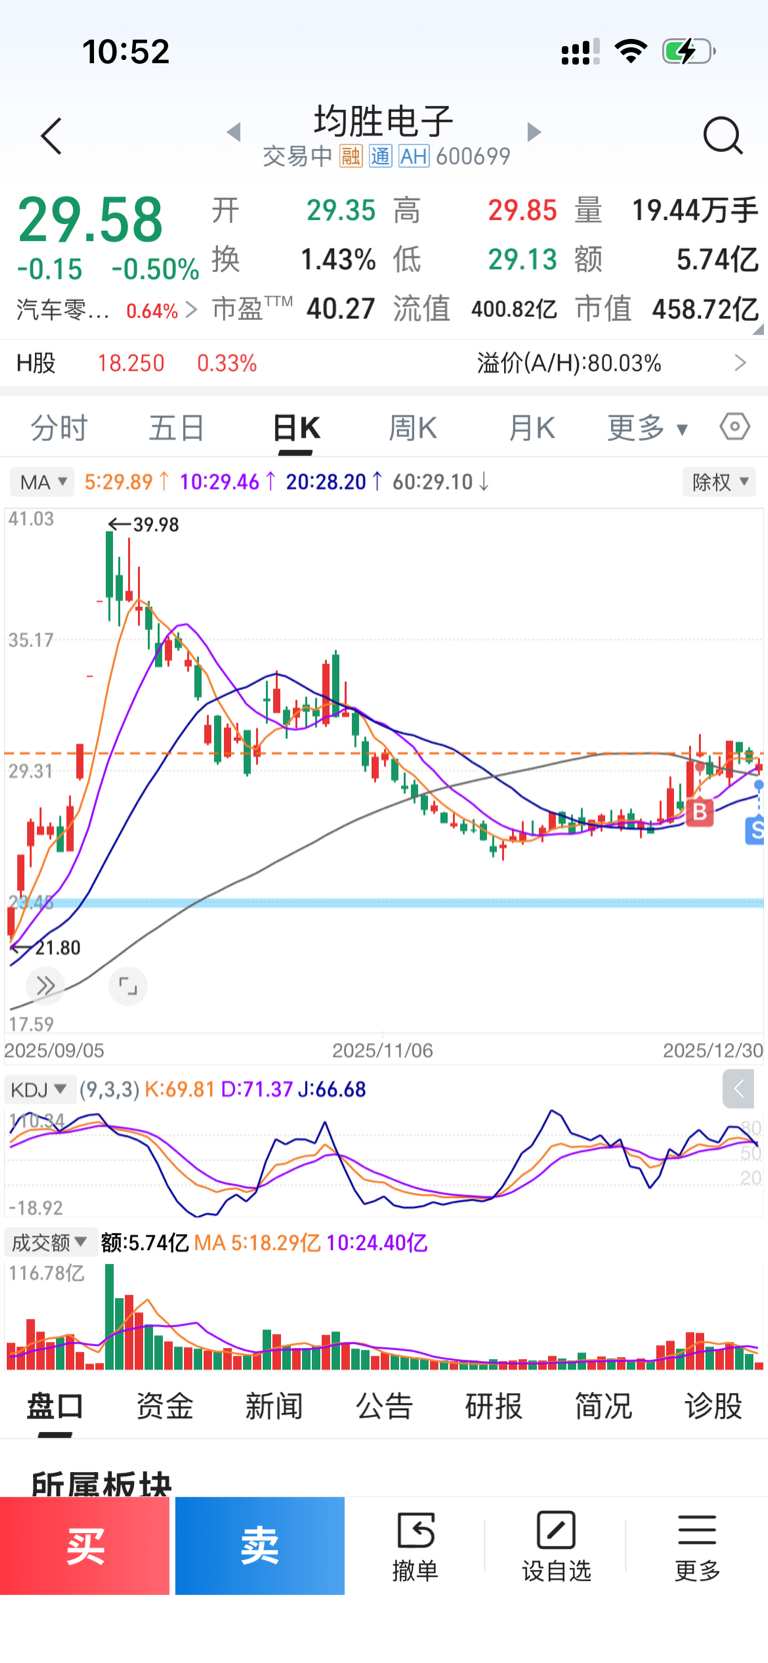This screenshot has width=768, height=1663.
Task: Tap the 融 margin trading badge
Action: coord(351,156)
